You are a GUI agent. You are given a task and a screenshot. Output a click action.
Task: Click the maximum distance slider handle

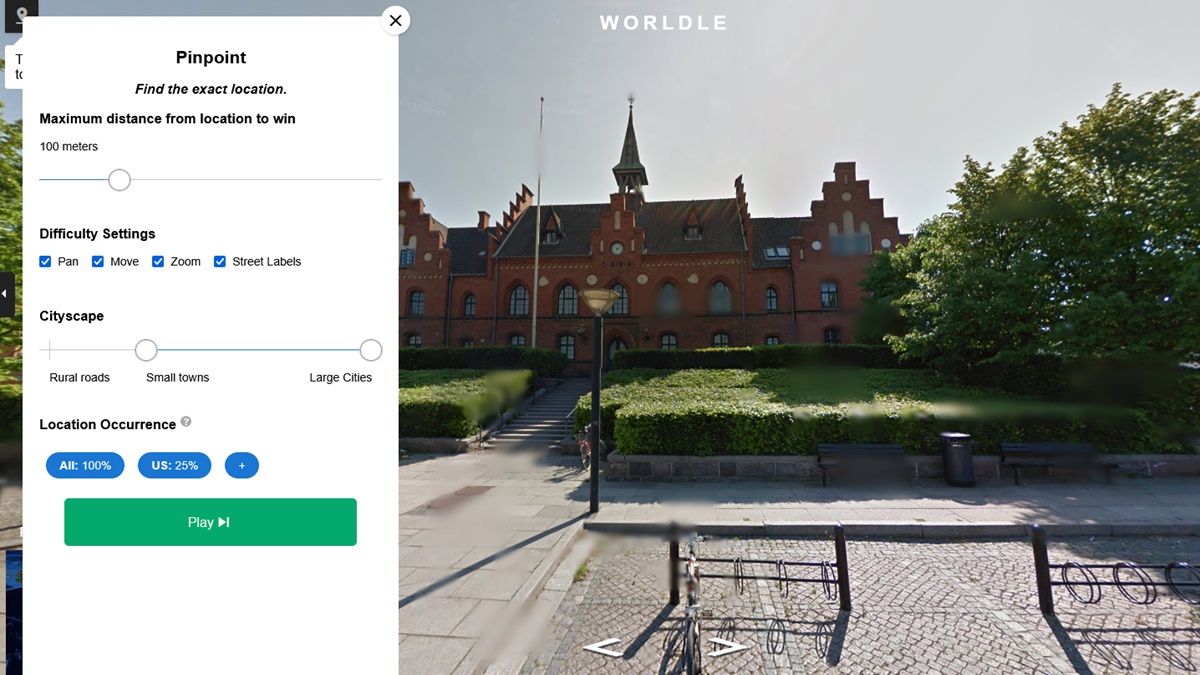point(119,180)
